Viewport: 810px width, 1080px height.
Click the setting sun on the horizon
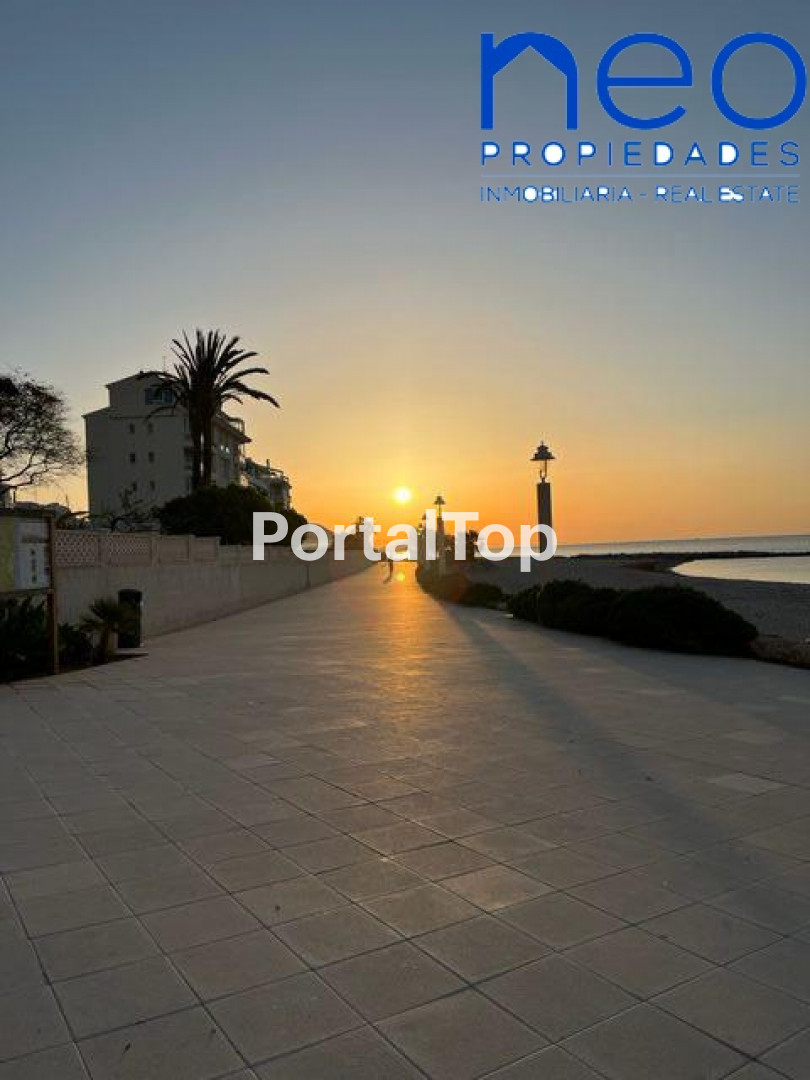click(402, 495)
